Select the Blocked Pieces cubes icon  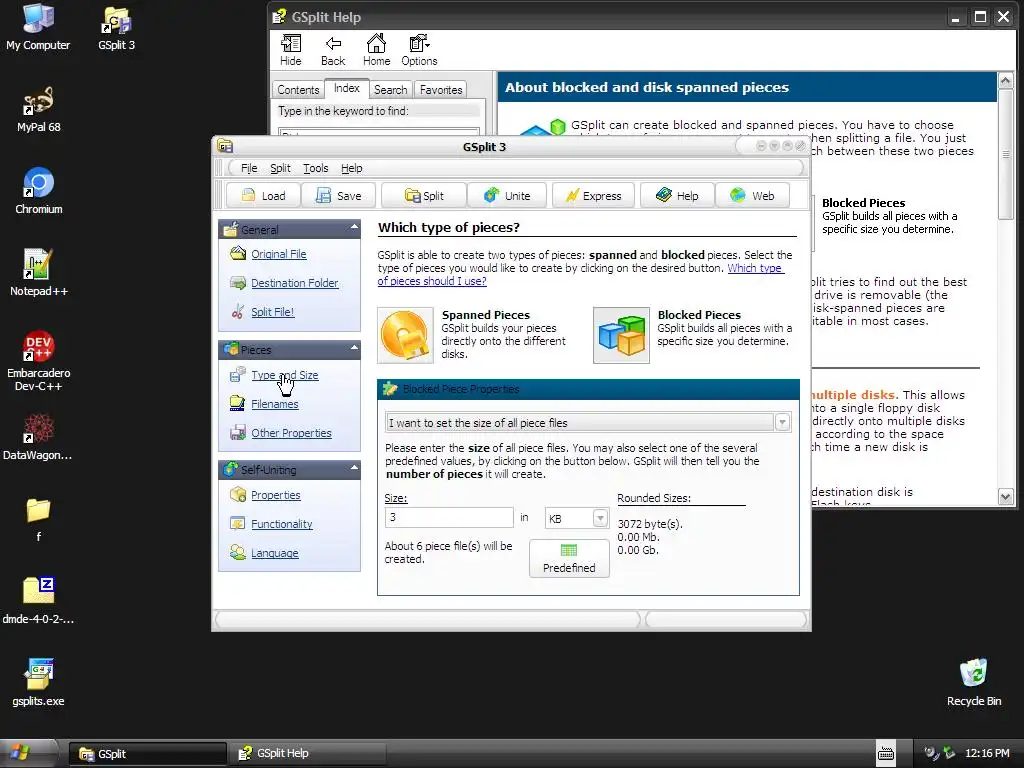click(x=621, y=335)
